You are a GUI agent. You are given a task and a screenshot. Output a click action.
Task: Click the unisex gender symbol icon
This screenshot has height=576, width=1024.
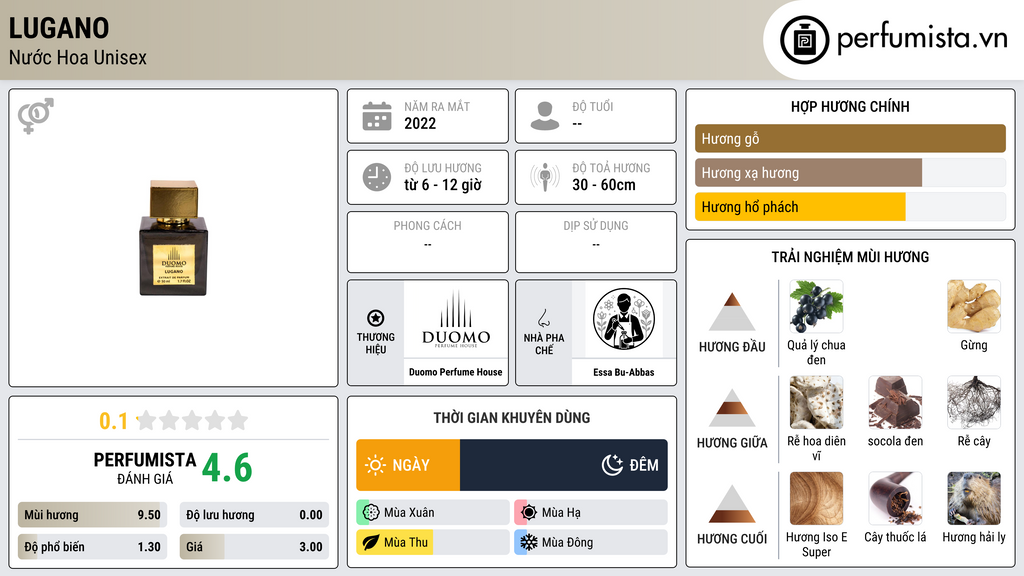35,116
